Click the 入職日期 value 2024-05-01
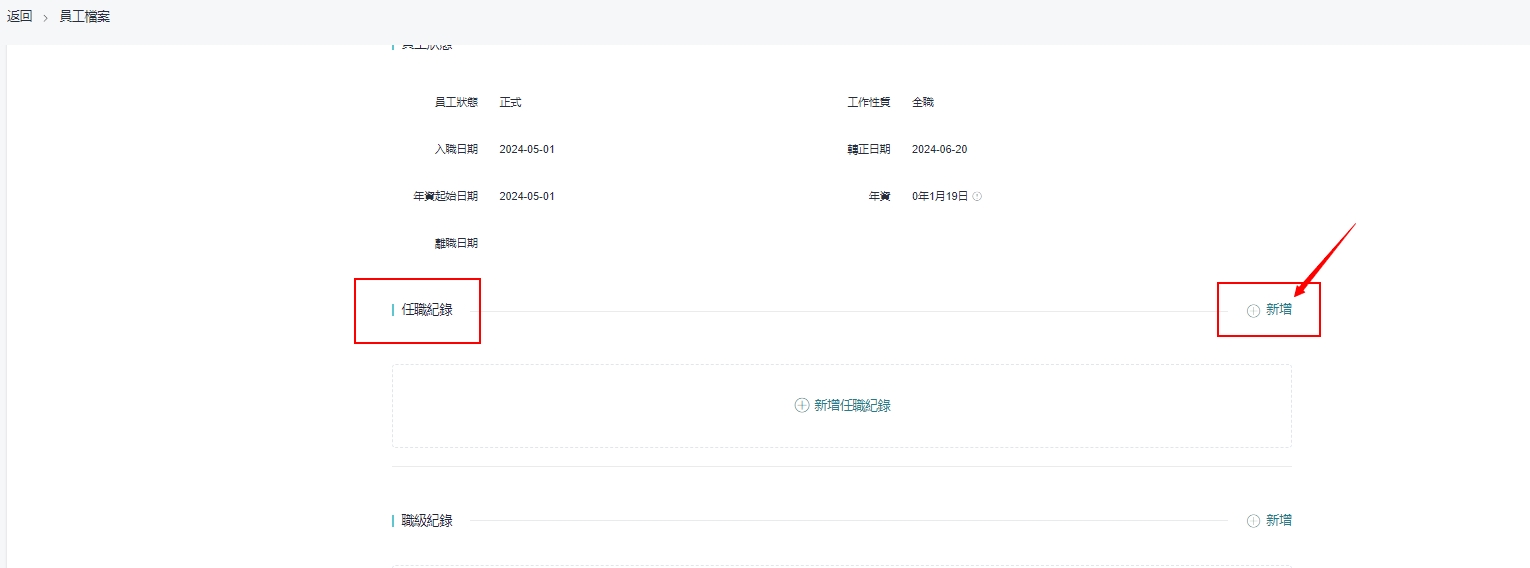Image resolution: width=1530 pixels, height=568 pixels. tap(527, 149)
